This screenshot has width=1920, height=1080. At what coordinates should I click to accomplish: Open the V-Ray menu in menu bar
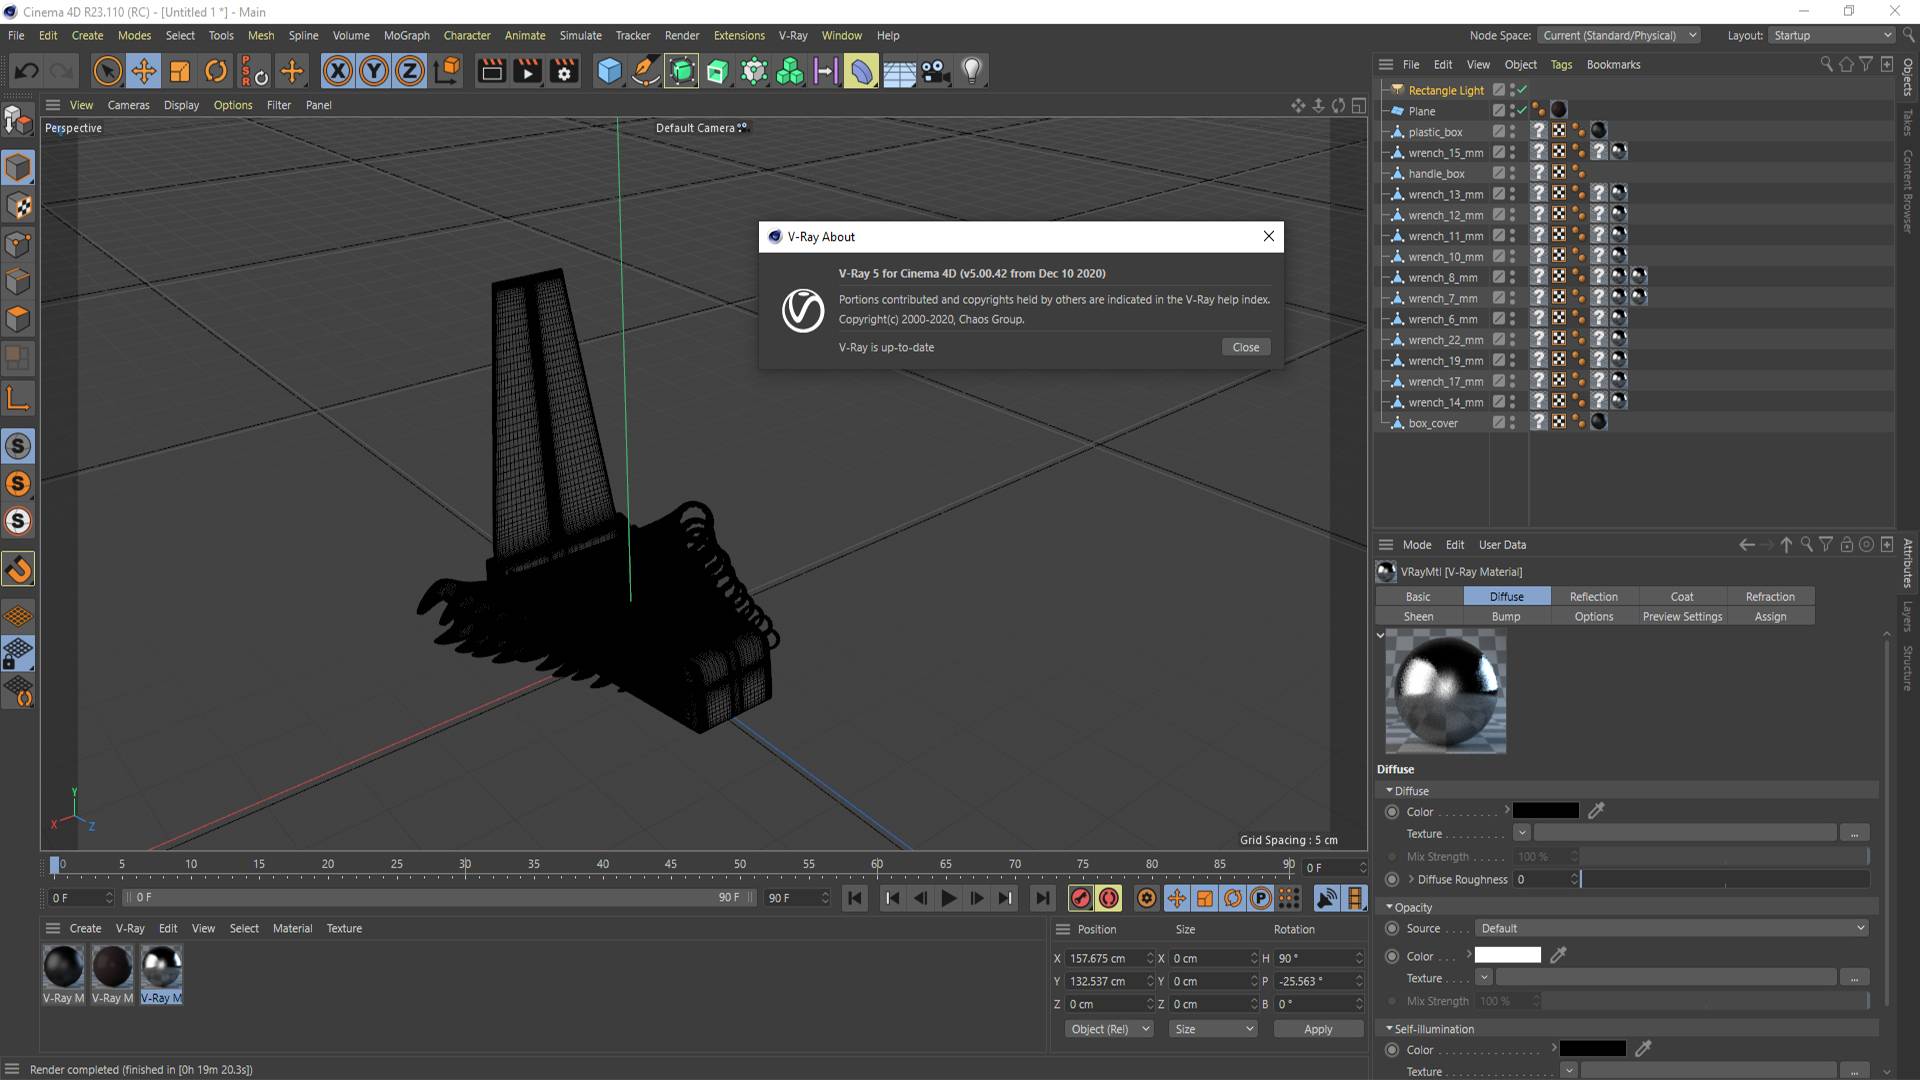[x=792, y=35]
